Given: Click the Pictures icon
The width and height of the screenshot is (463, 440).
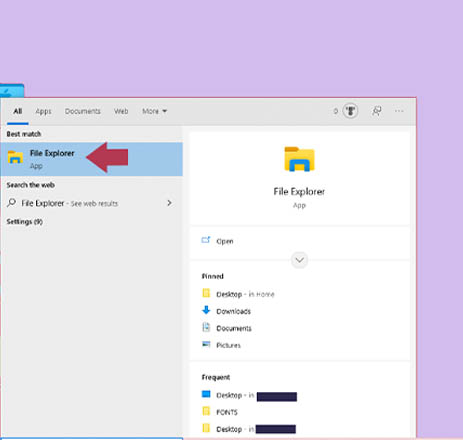Looking at the screenshot, I should point(206,344).
